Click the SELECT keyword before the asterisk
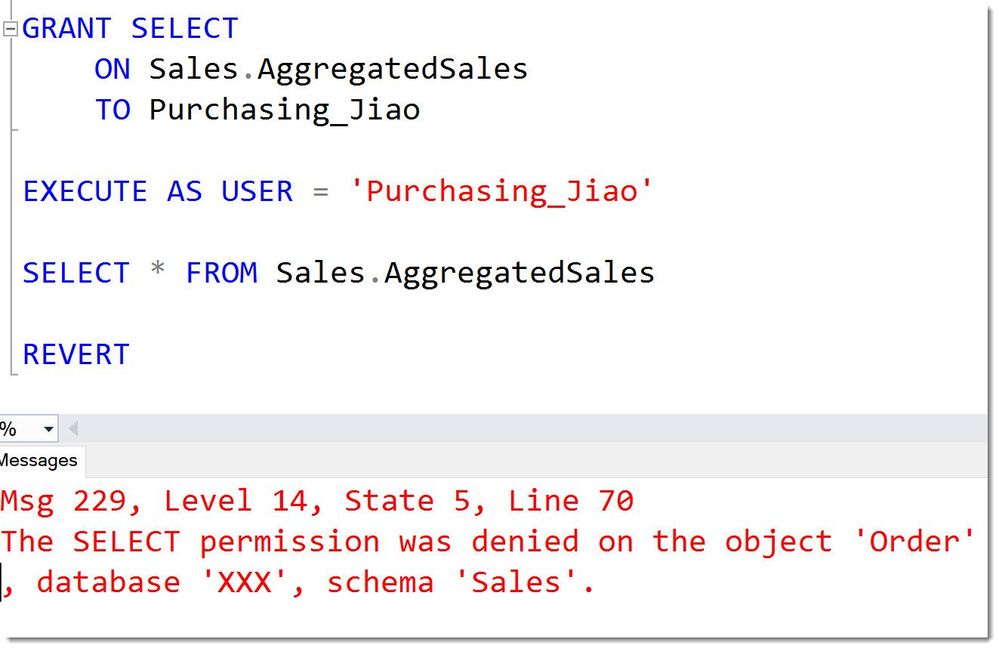The image size is (999, 649). [x=76, y=273]
